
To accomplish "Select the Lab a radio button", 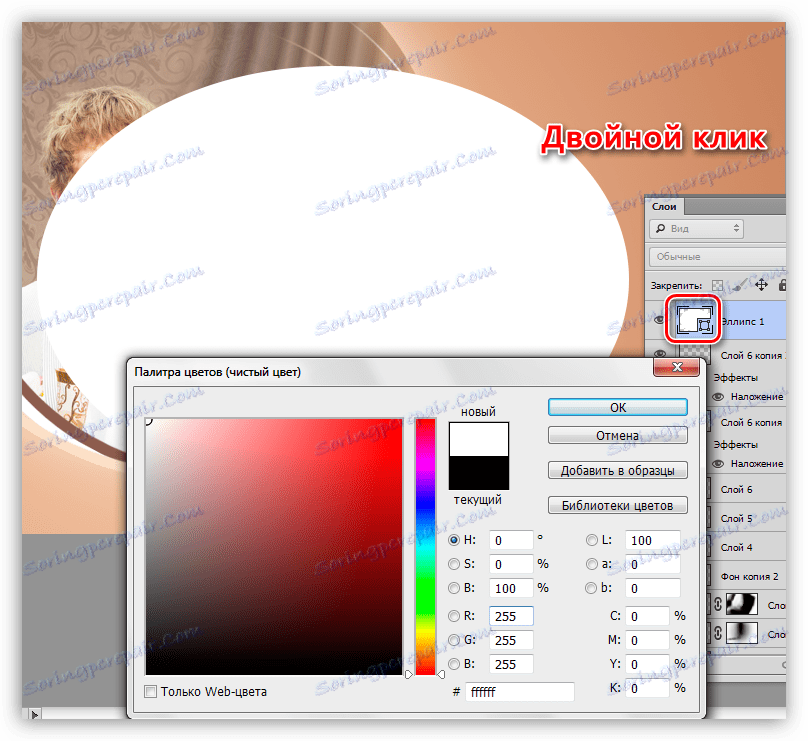I will pyautogui.click(x=591, y=564).
